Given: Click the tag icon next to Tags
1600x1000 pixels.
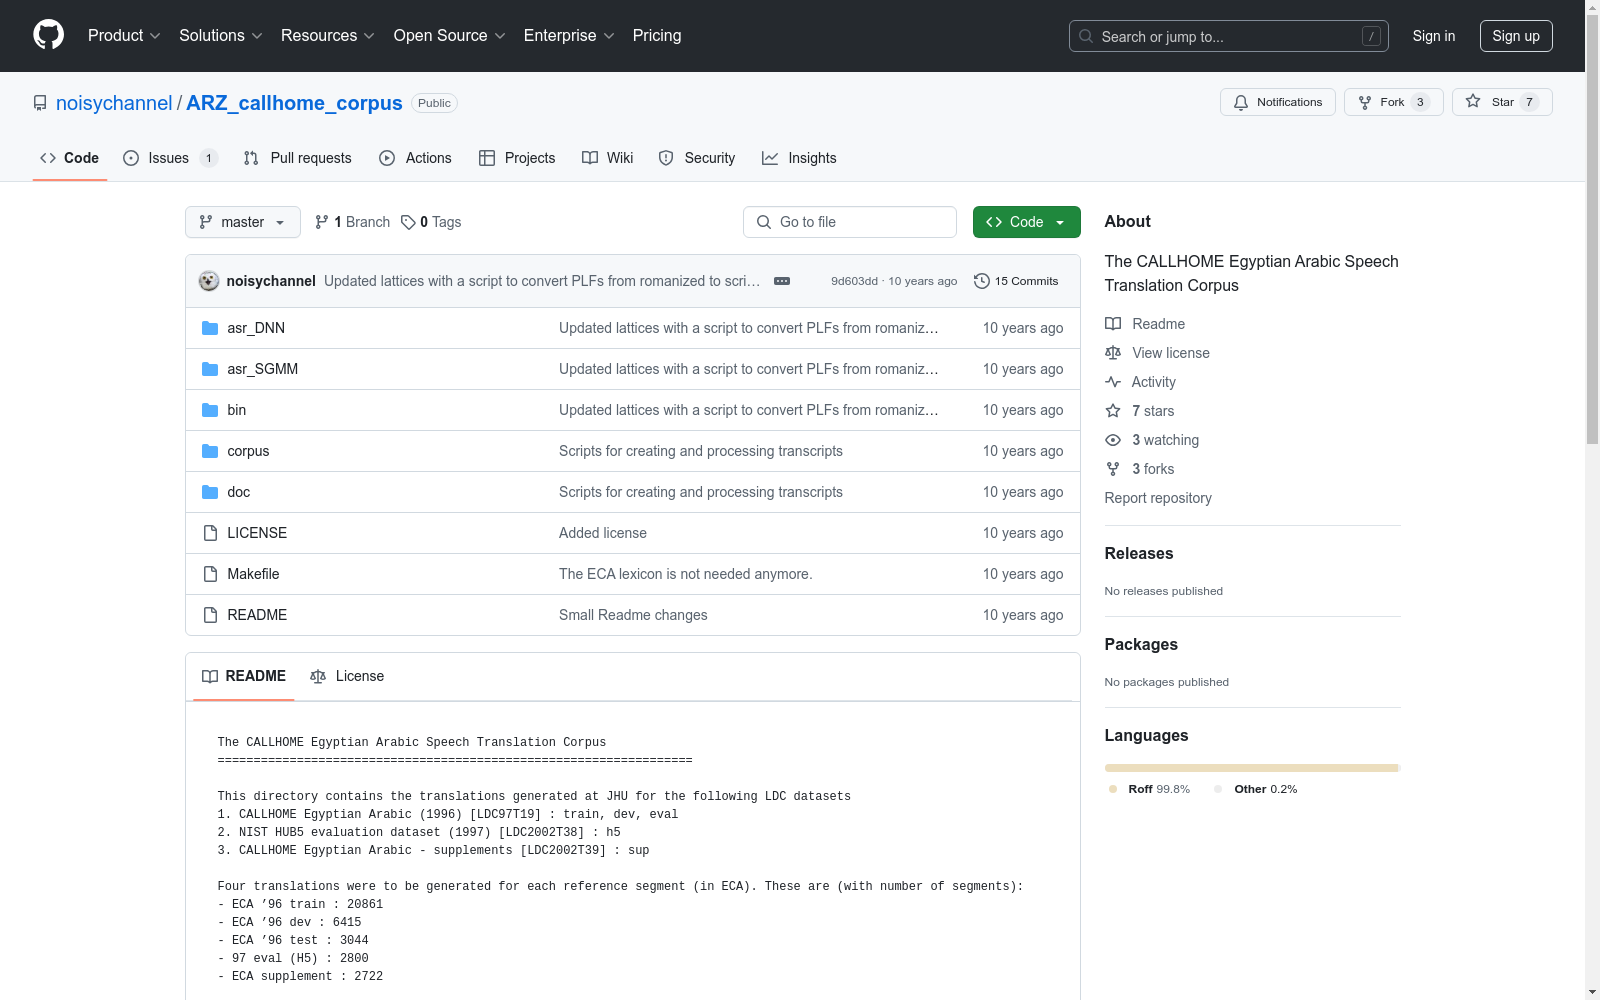Looking at the screenshot, I should [x=408, y=222].
